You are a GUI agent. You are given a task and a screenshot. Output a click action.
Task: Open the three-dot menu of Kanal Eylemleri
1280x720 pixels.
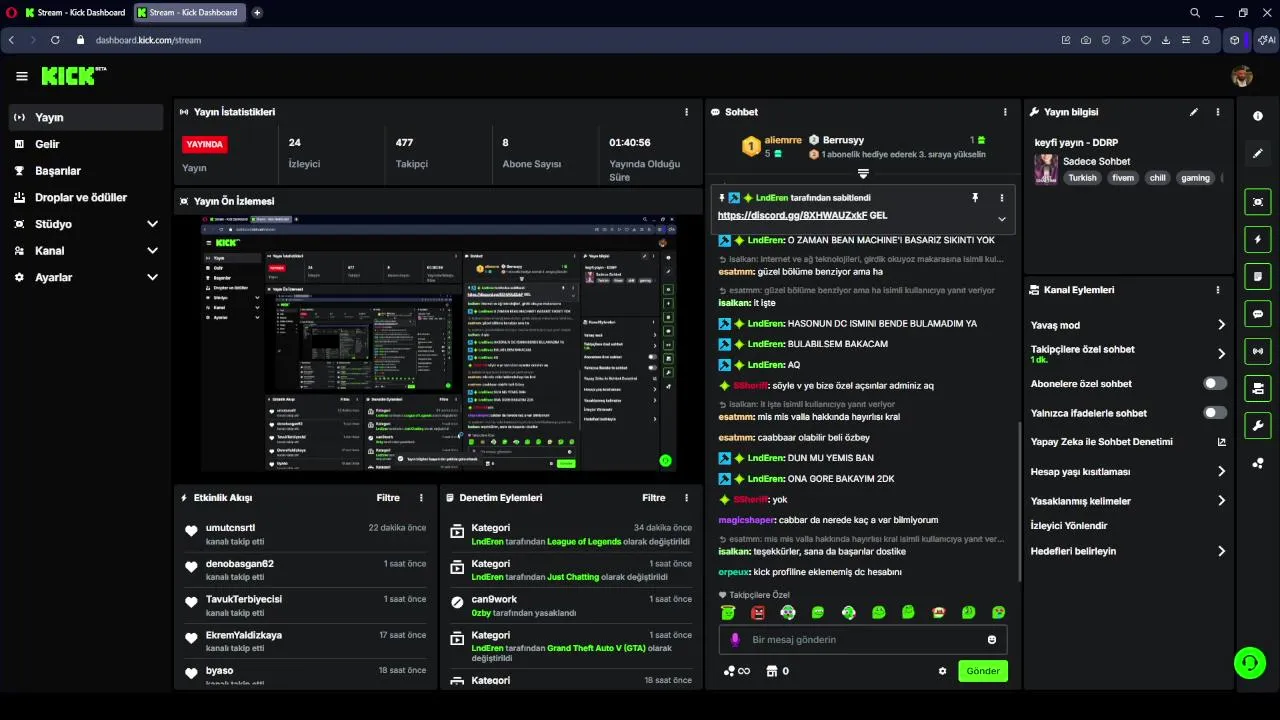click(x=1218, y=290)
